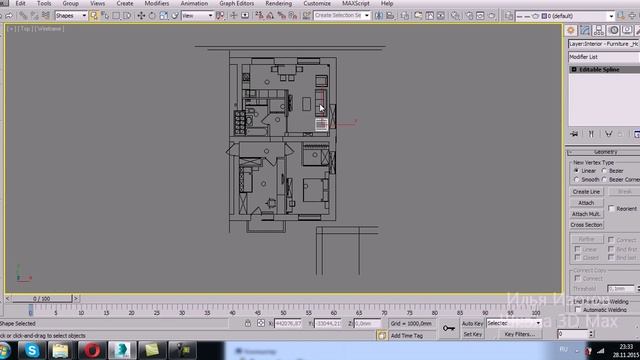
Task: Click the Key Filters button
Action: click(x=519, y=334)
